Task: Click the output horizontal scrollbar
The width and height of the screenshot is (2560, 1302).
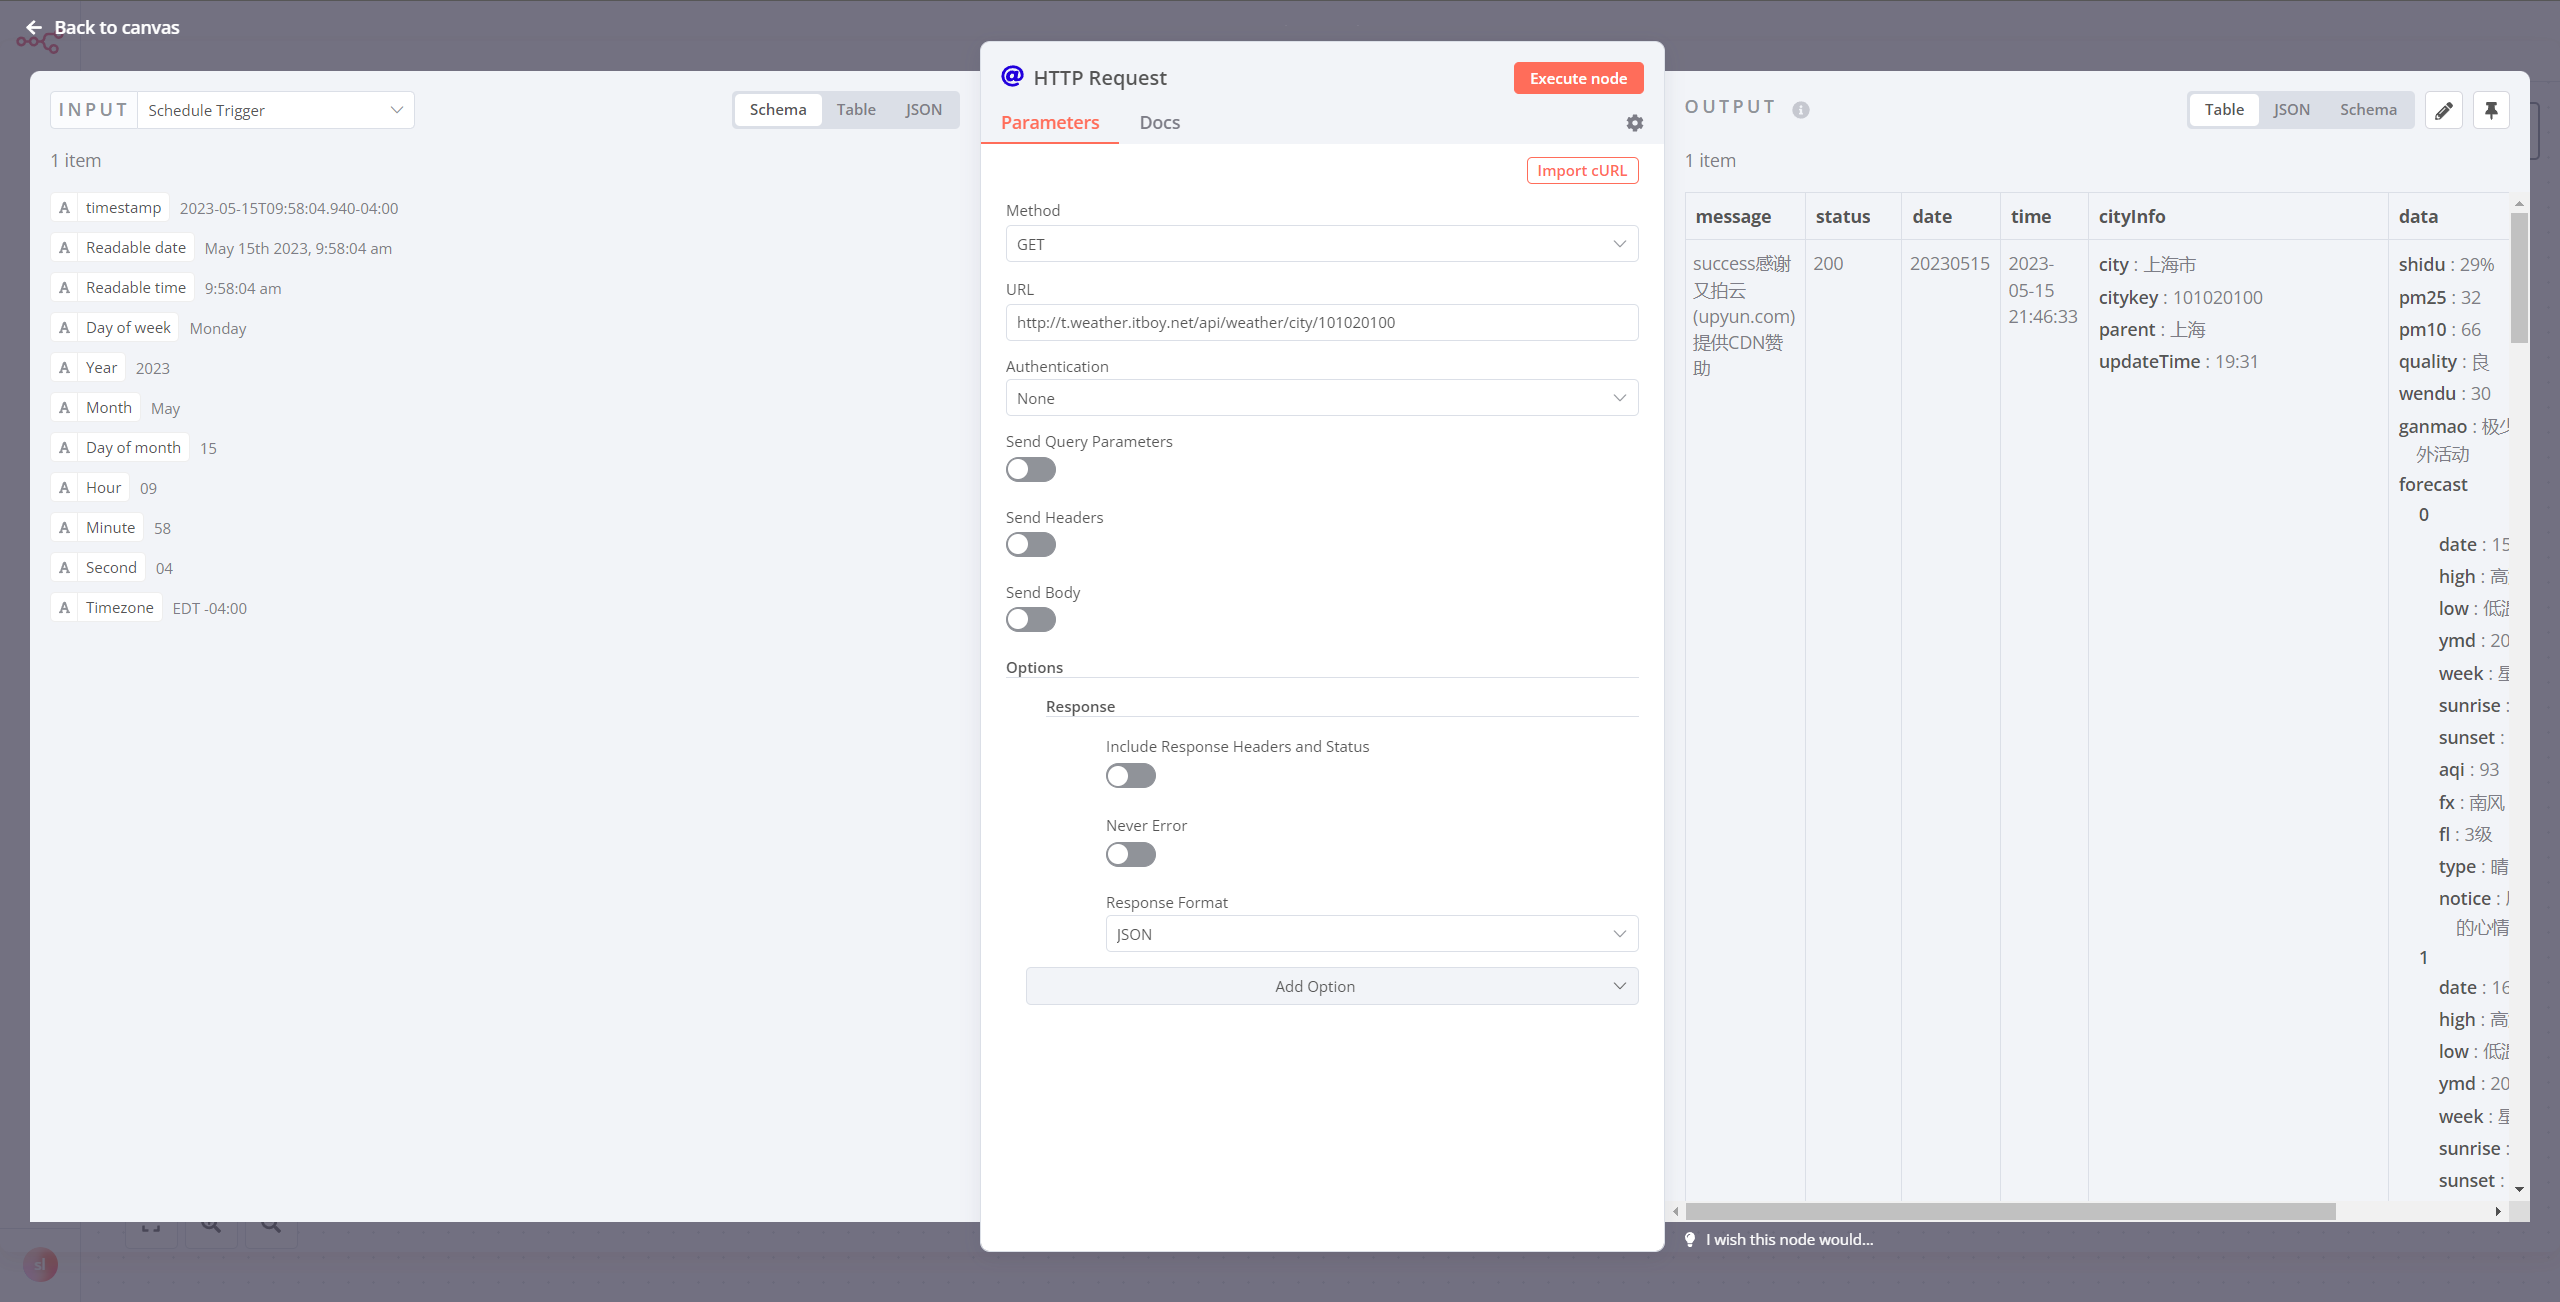Action: coord(2010,1211)
